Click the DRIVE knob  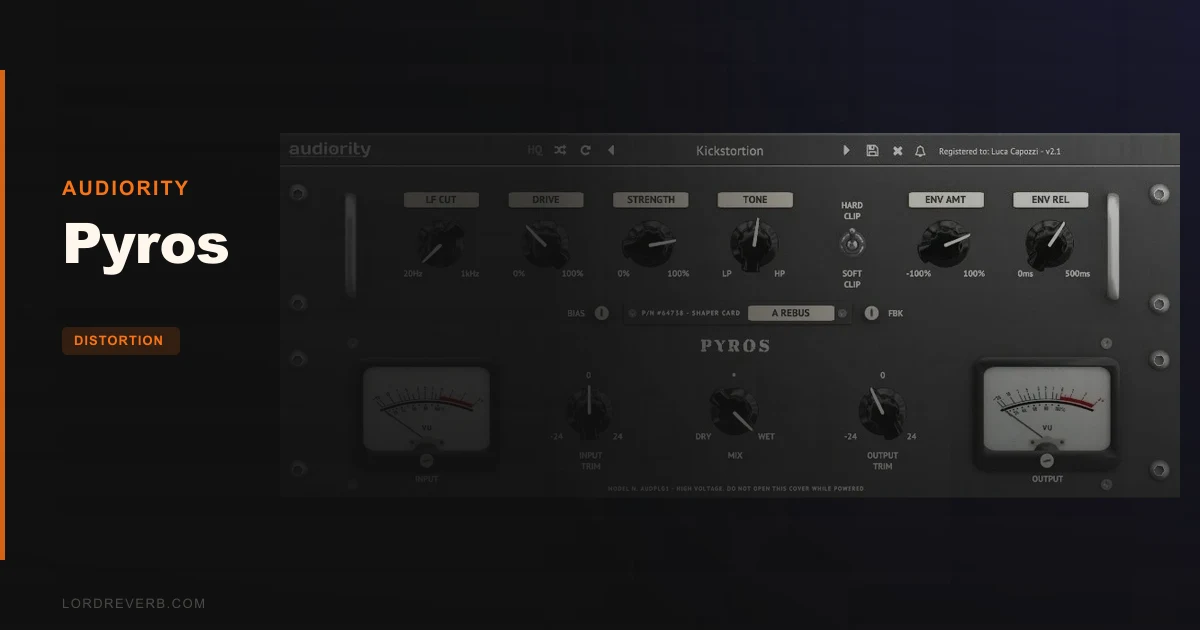click(546, 243)
